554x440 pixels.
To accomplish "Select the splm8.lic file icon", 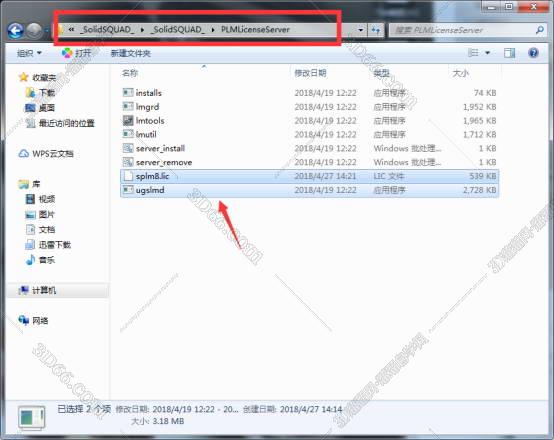I will [128, 176].
